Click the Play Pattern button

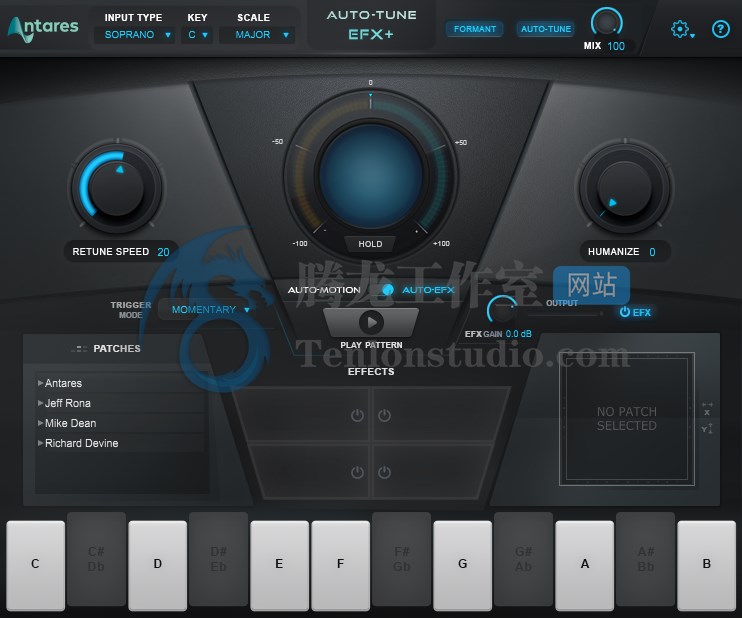pos(371,322)
